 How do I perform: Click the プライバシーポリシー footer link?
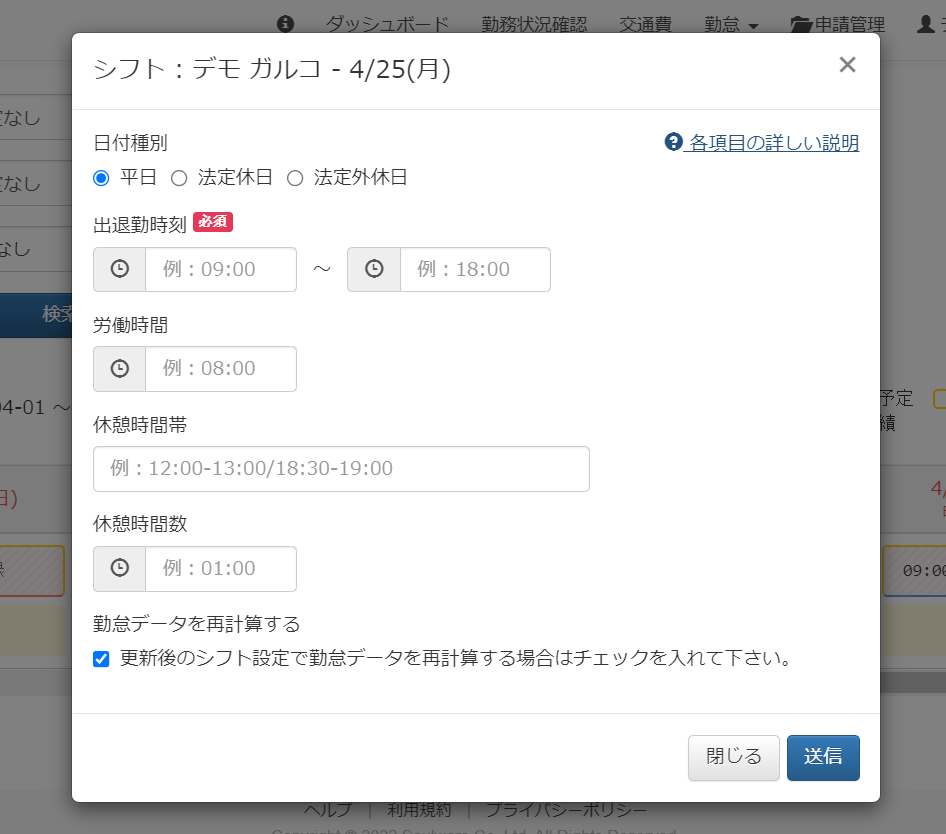click(567, 809)
